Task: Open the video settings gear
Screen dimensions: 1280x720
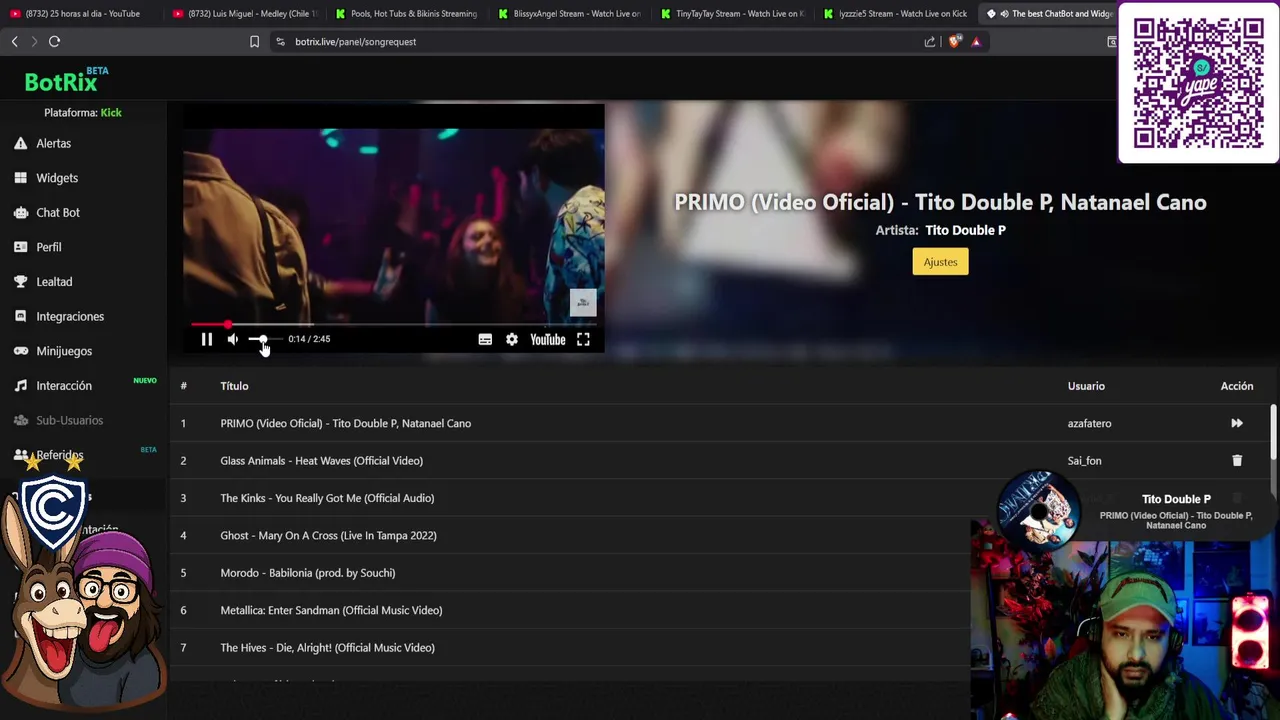Action: pyautogui.click(x=512, y=339)
